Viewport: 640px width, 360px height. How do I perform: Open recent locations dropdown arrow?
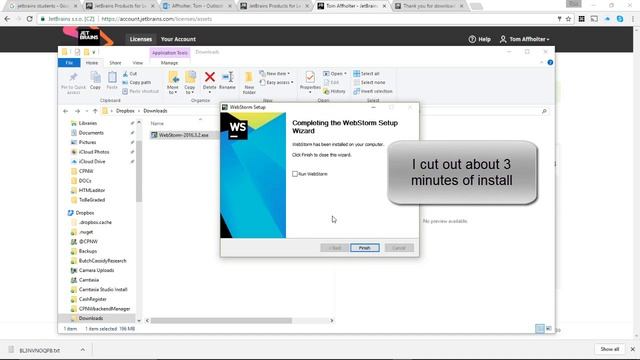[x=87, y=111]
